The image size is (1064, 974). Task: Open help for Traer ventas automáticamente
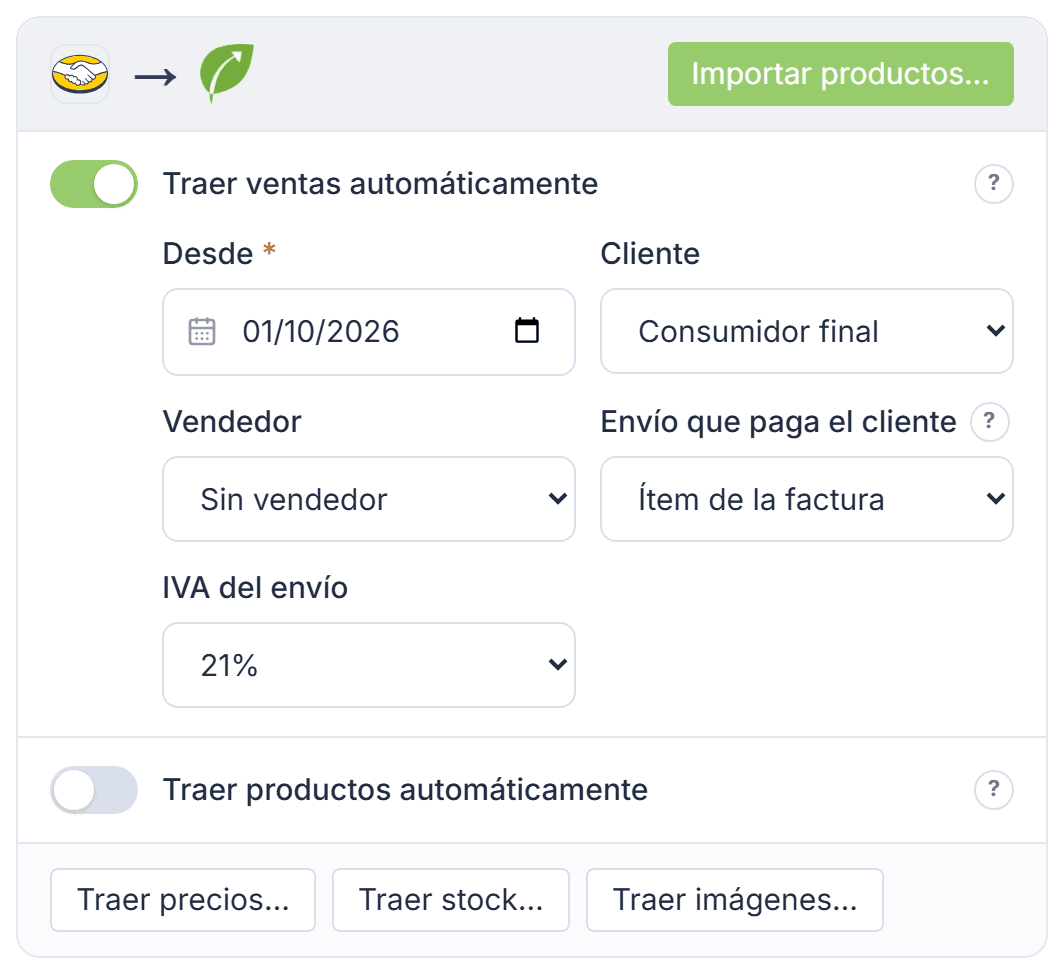click(993, 183)
